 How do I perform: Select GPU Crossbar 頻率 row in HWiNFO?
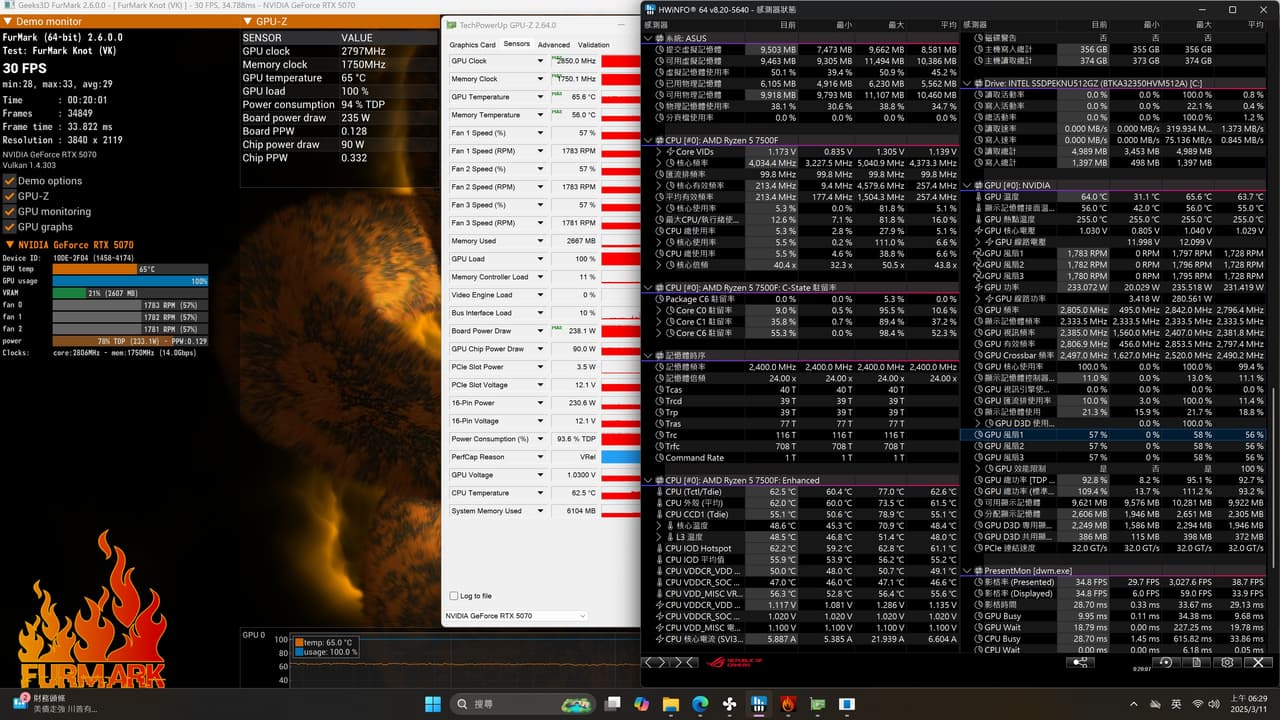(x=1113, y=356)
